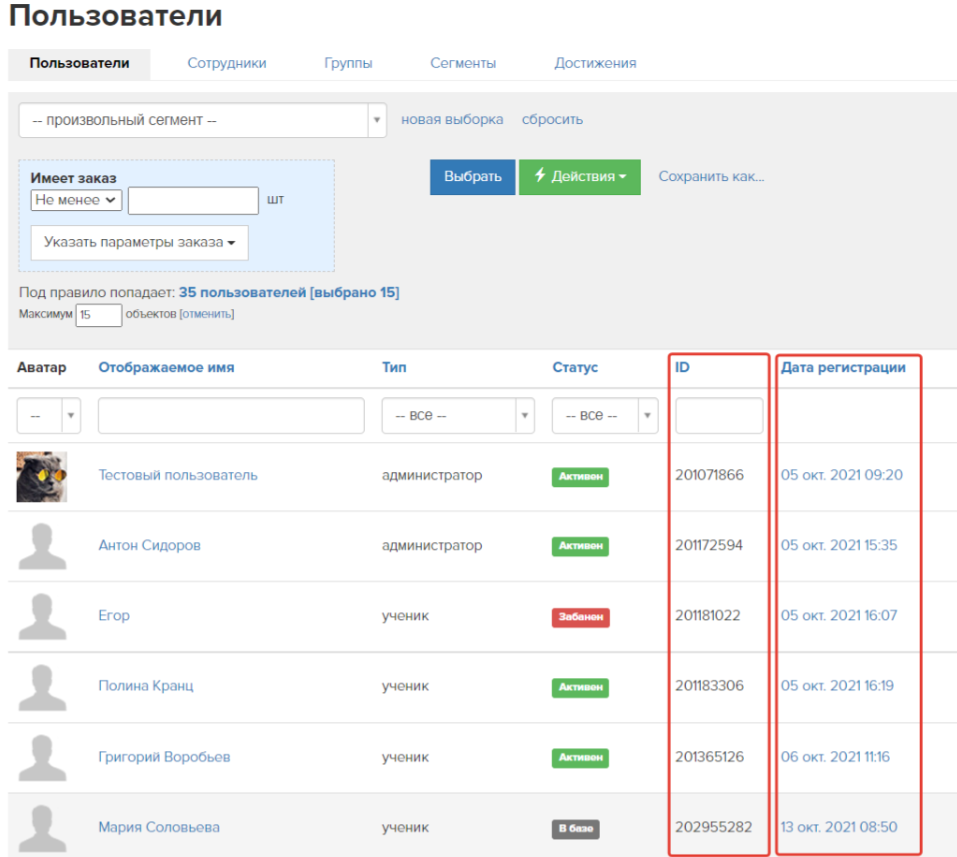Click the Забанен status badge for Егор

coord(580,617)
